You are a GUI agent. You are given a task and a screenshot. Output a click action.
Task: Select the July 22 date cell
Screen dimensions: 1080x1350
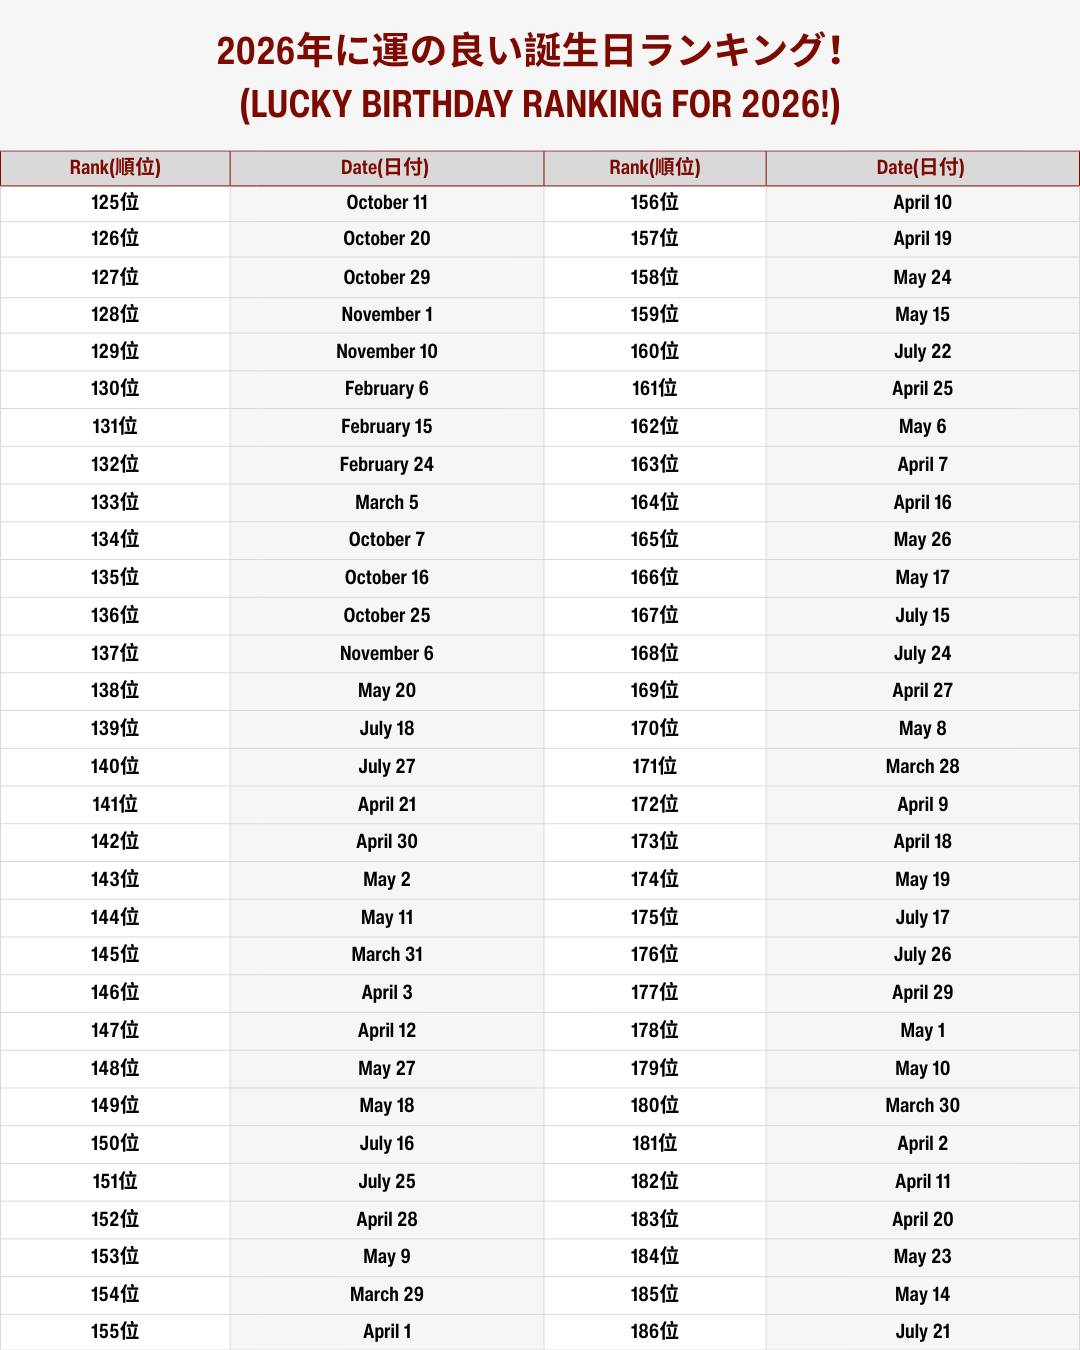(922, 352)
